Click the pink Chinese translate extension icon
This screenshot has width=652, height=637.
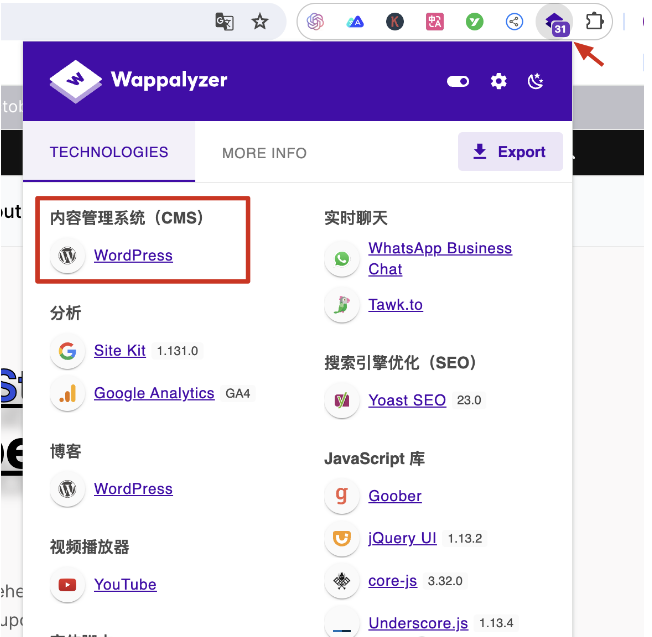coord(435,22)
